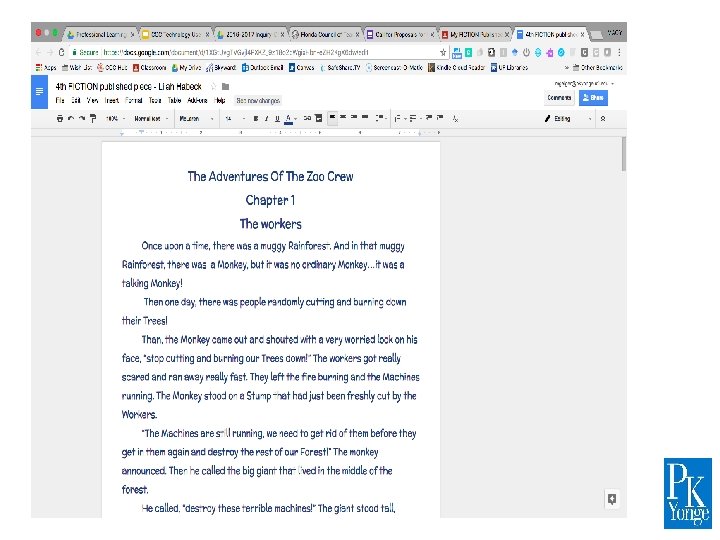Image resolution: width=720 pixels, height=540 pixels.
Task: Open the Classroom bookmark
Action: [x=149, y=68]
